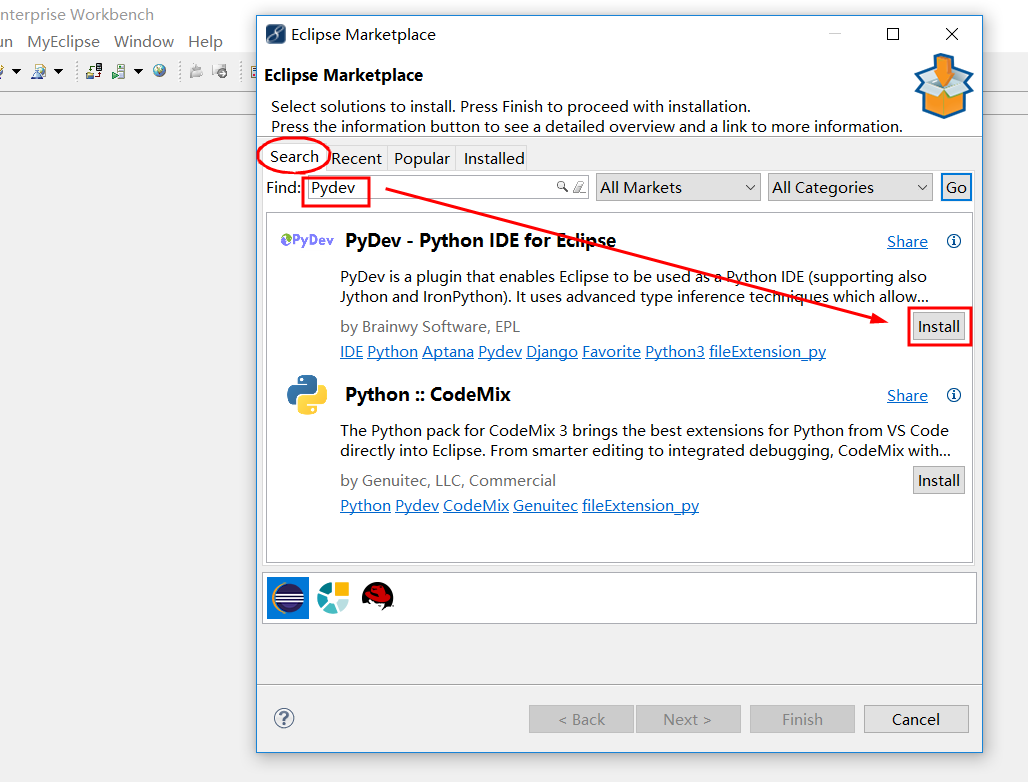Open the Favorite tag link
Screen dimensions: 1028x782
pyautogui.click(x=611, y=352)
